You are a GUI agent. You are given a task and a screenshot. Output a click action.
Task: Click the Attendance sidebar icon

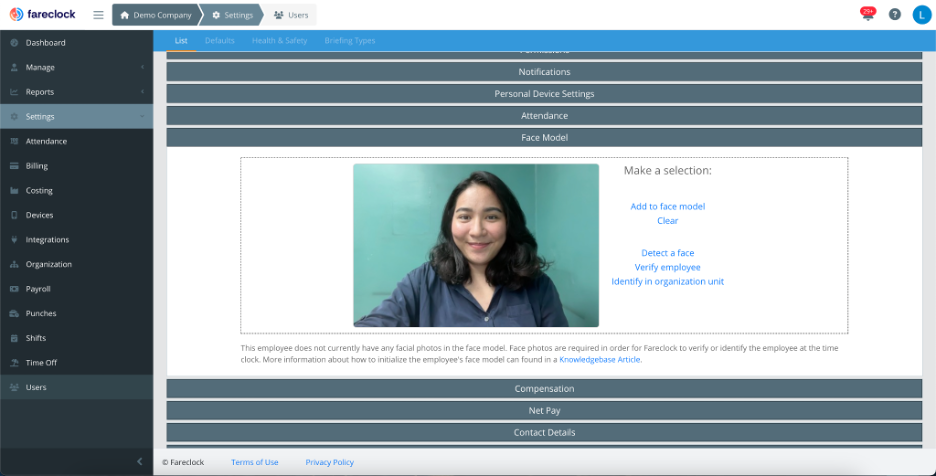(14, 141)
